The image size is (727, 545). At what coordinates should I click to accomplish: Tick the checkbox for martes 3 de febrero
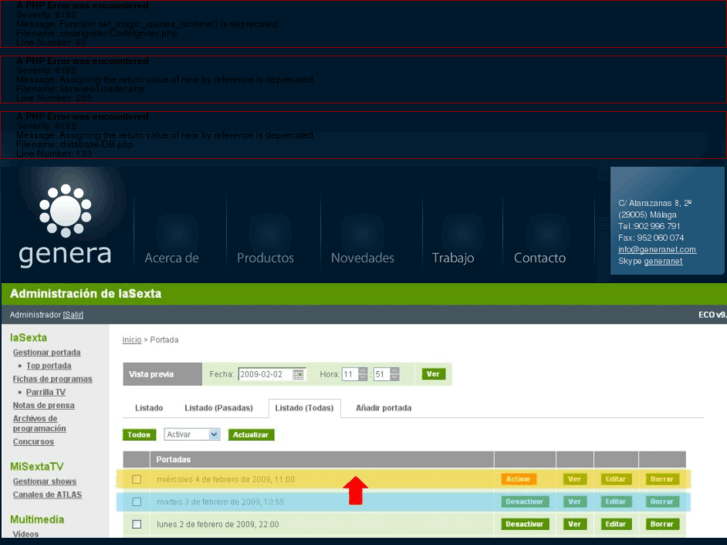[x=136, y=501]
